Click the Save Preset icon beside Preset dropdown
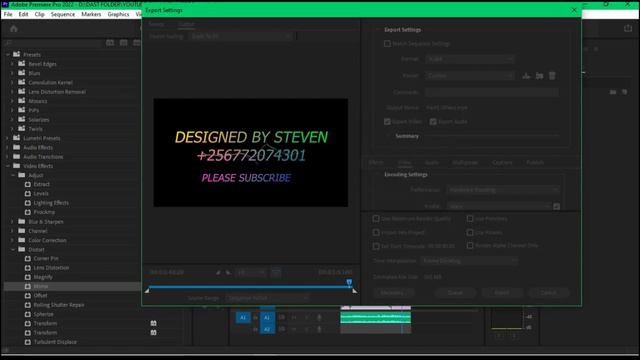The width and height of the screenshot is (640, 360). [x=526, y=76]
